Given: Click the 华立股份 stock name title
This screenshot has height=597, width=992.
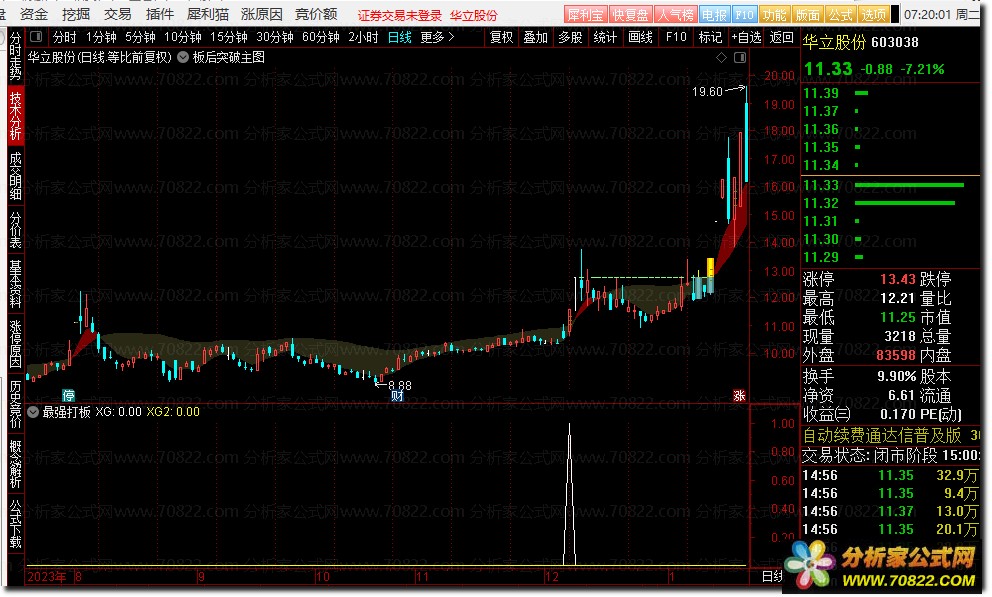Looking at the screenshot, I should click(834, 42).
